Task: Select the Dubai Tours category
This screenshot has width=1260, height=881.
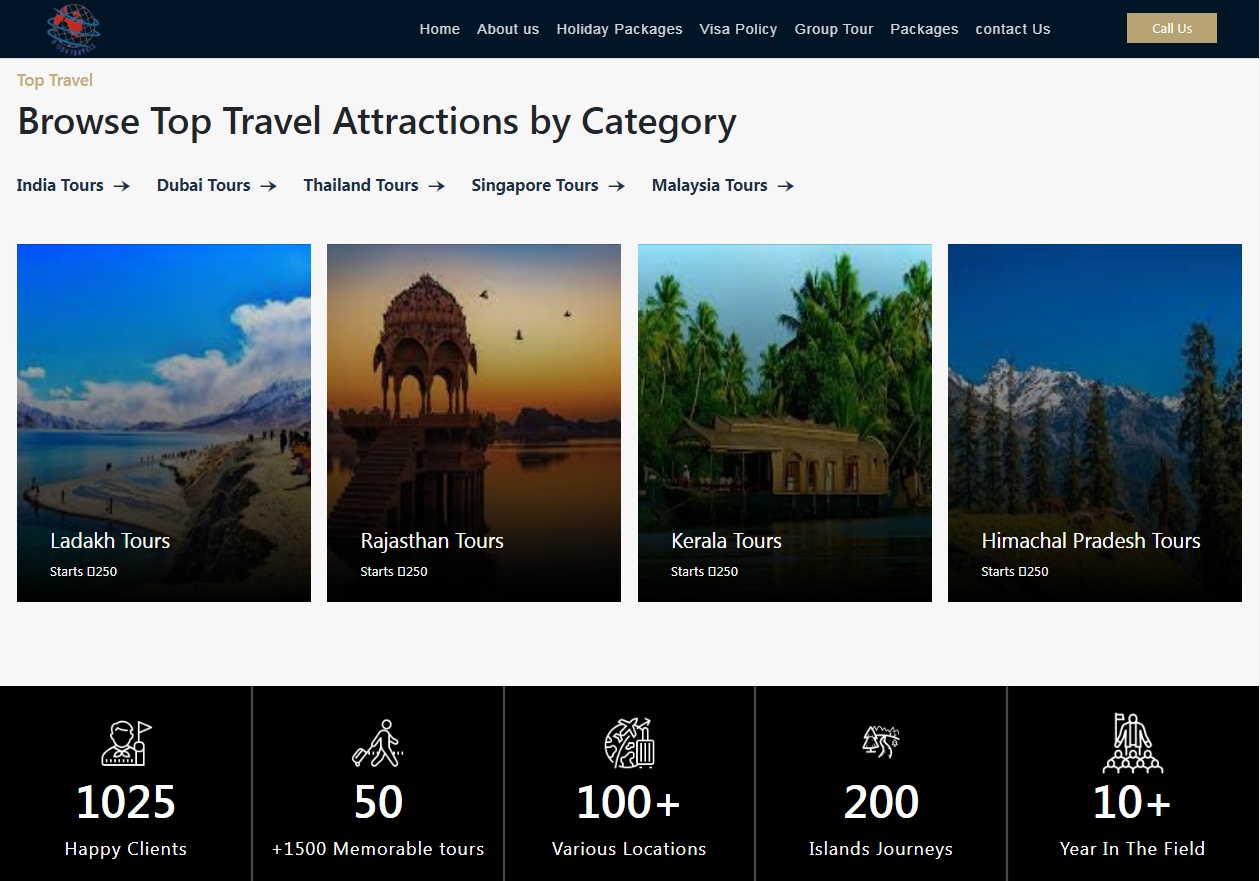Action: pos(203,185)
